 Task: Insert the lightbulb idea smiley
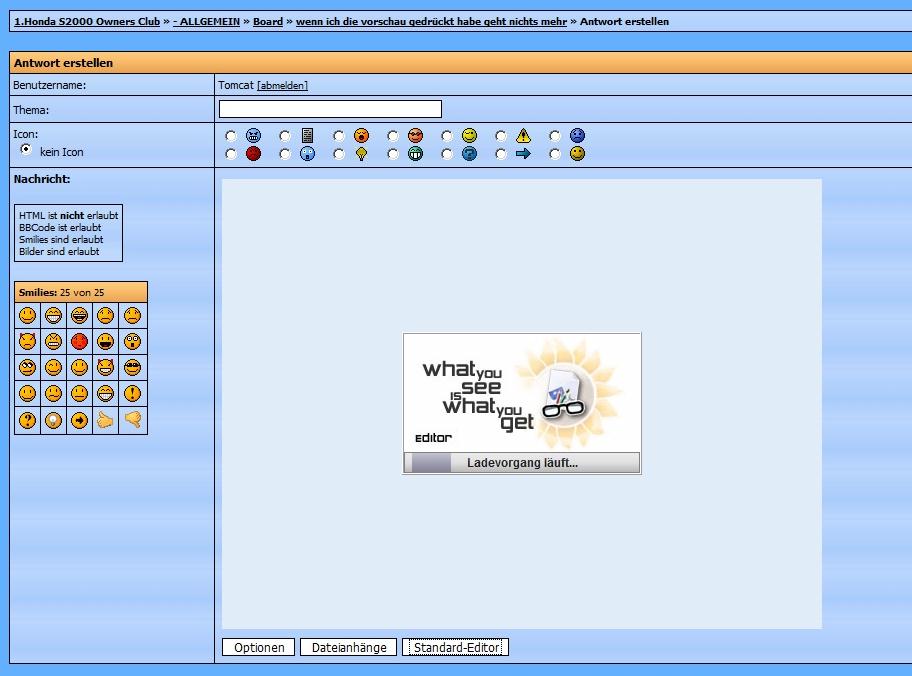coord(53,420)
